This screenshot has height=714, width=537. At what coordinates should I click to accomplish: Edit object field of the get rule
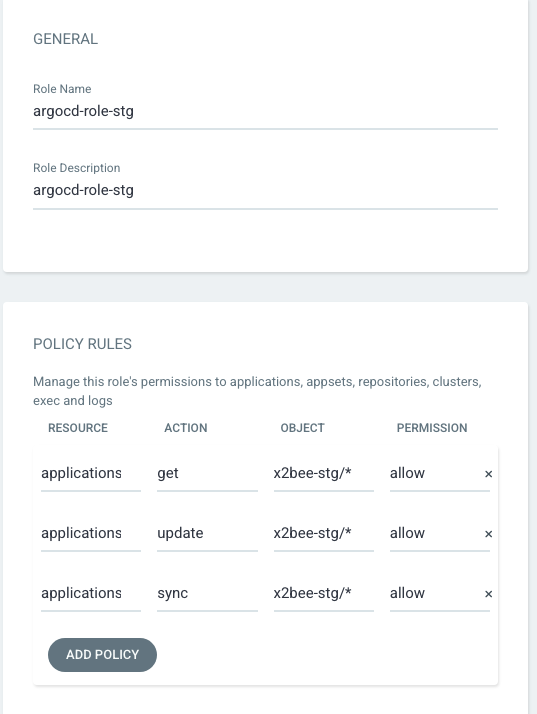pyautogui.click(x=323, y=474)
